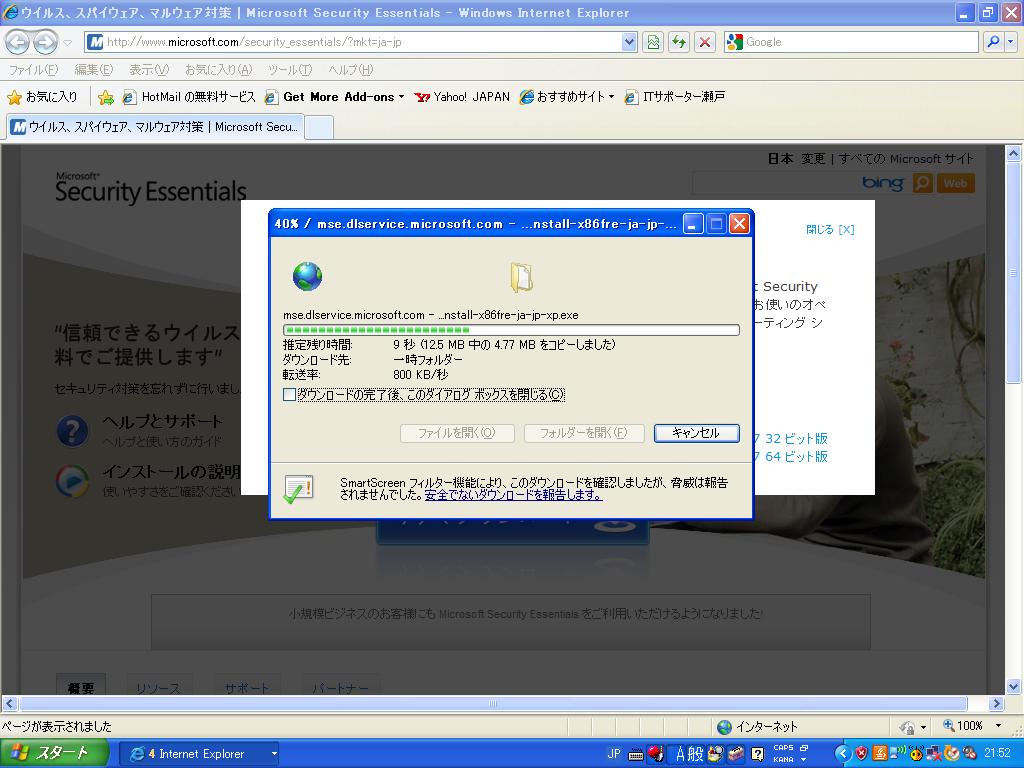Click the language bar help question icon
Viewport: 1024px width, 768px height.
click(x=758, y=754)
